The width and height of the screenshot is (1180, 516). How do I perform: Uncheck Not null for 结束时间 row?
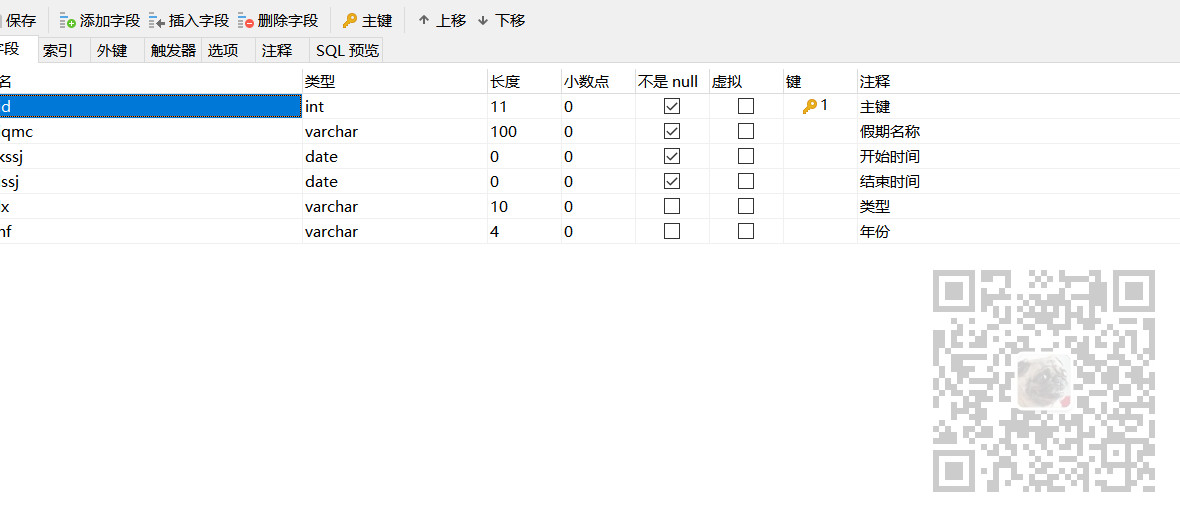[x=672, y=181]
